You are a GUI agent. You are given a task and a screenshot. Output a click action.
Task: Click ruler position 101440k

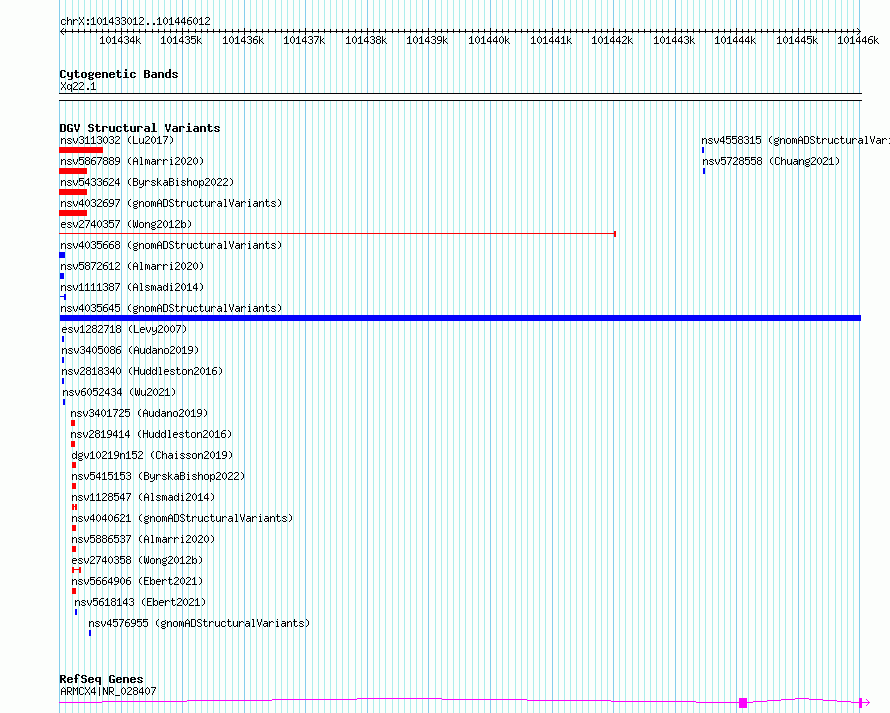489,40
